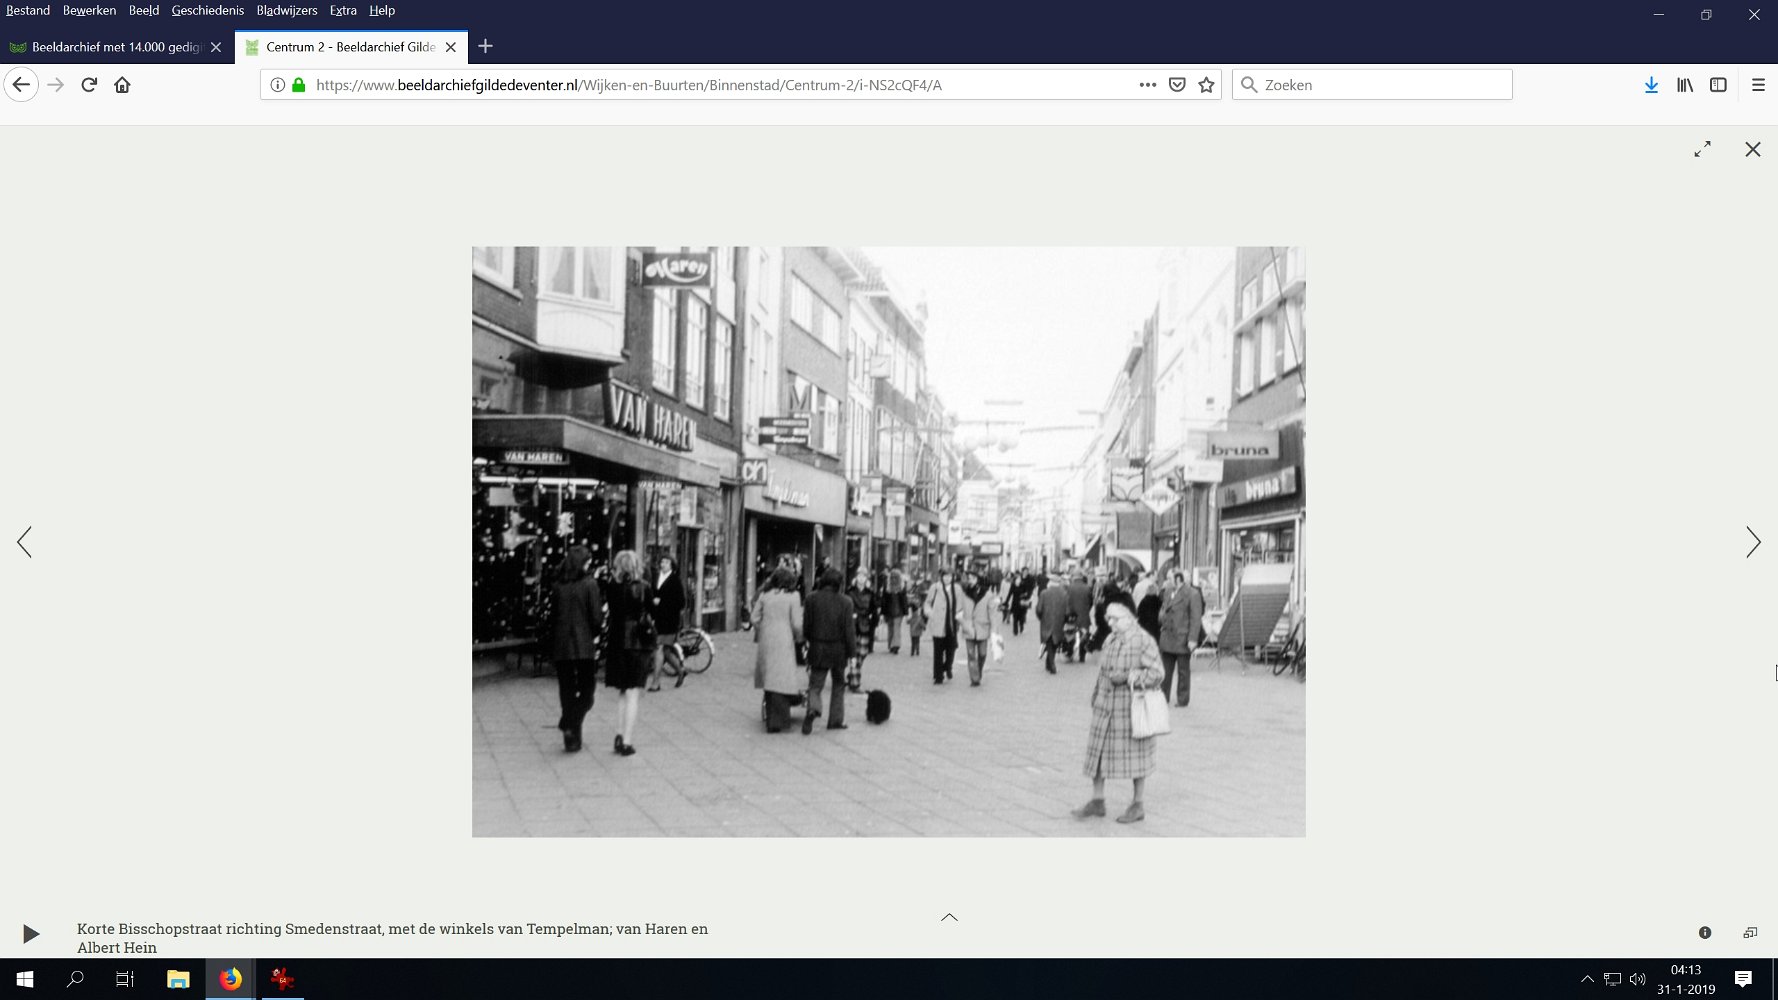Open the browser home page
The height and width of the screenshot is (1000, 1778).
point(122,85)
